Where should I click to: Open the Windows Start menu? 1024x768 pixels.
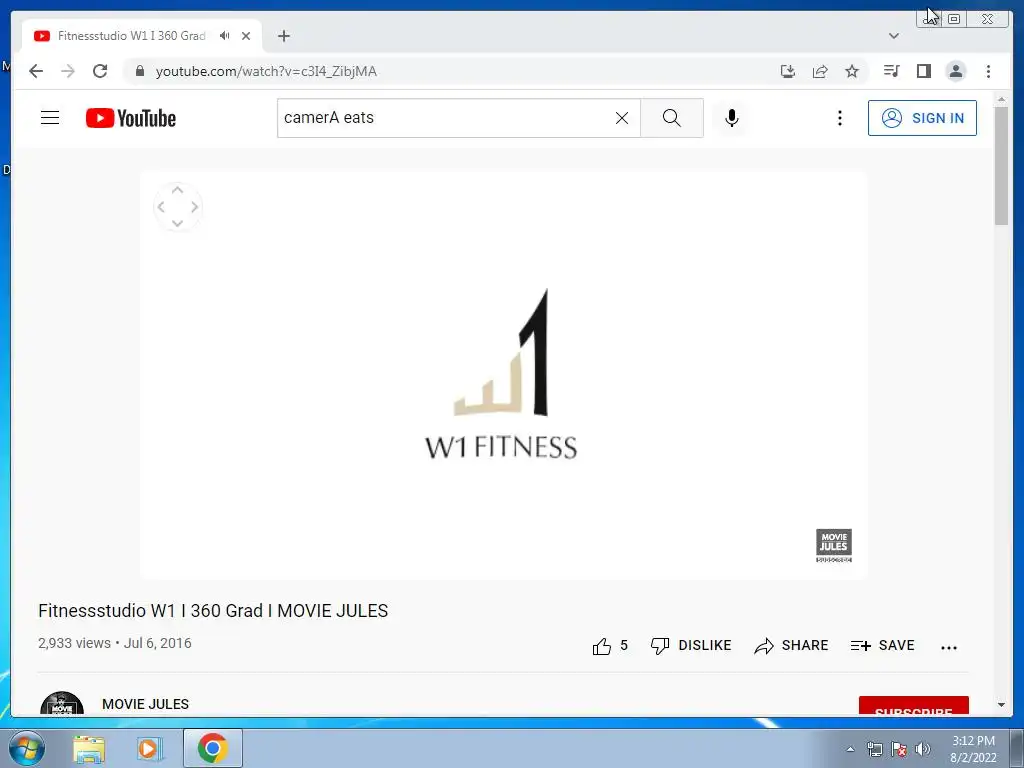tap(26, 748)
